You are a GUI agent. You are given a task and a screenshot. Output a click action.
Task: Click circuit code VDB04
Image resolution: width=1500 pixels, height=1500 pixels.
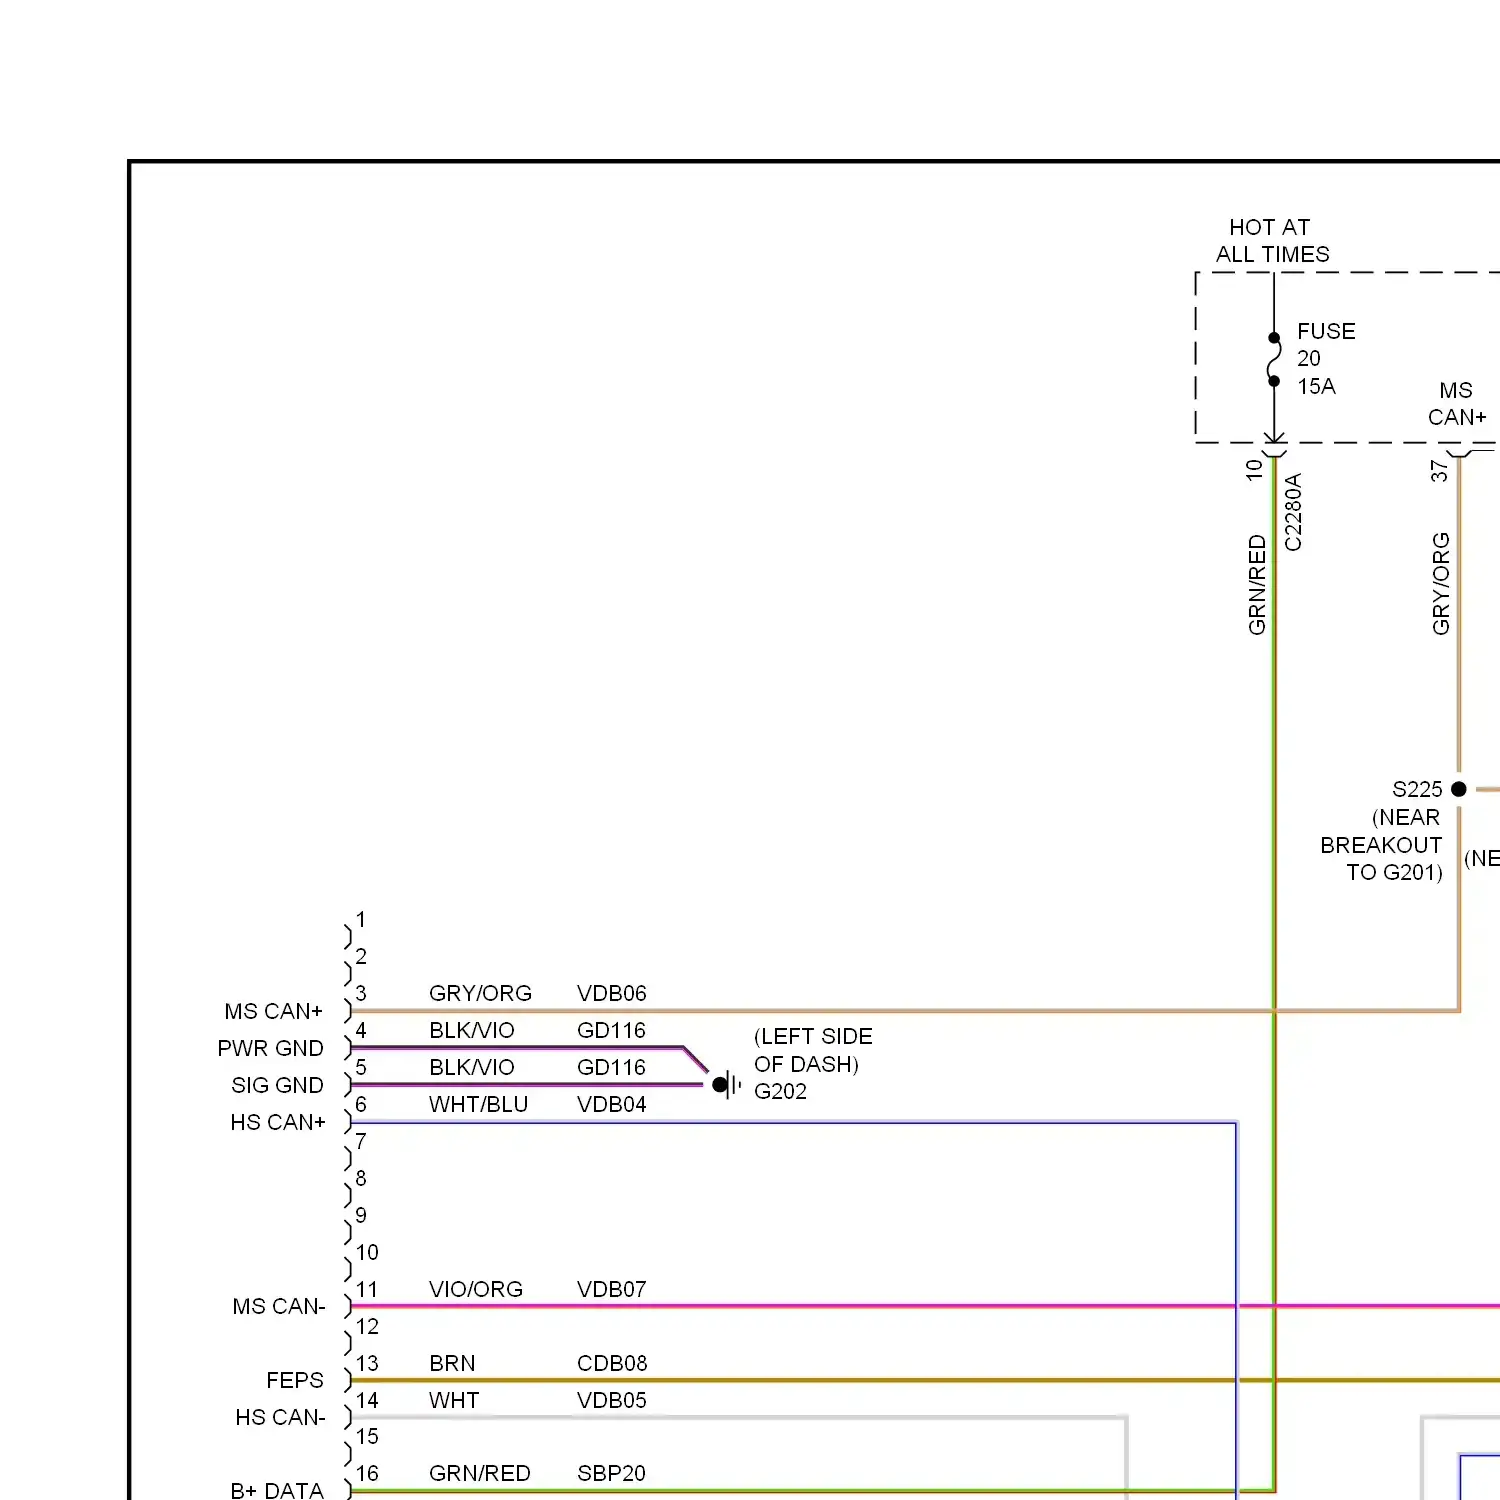tap(612, 1104)
